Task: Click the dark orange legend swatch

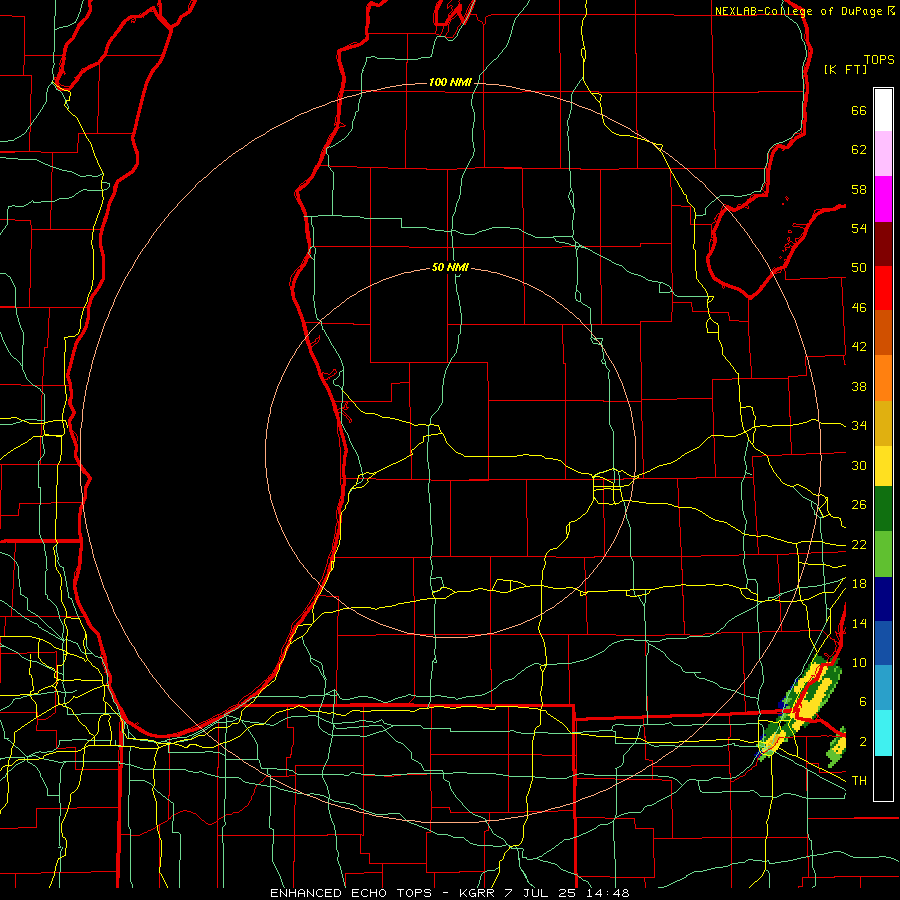Action: [x=883, y=333]
